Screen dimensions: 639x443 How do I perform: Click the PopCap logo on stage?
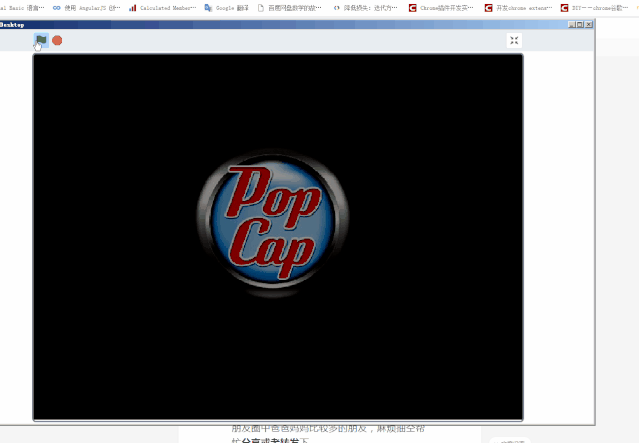[x=273, y=223]
